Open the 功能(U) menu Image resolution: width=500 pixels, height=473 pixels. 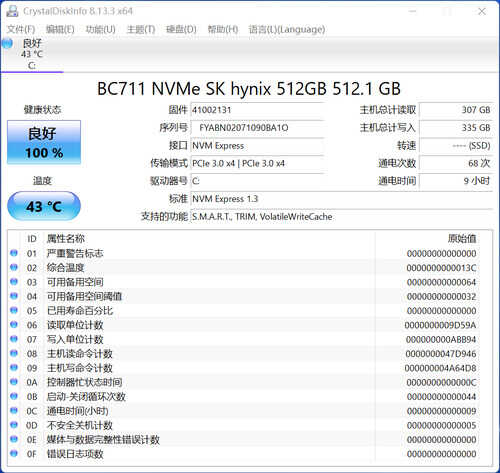[x=100, y=29]
